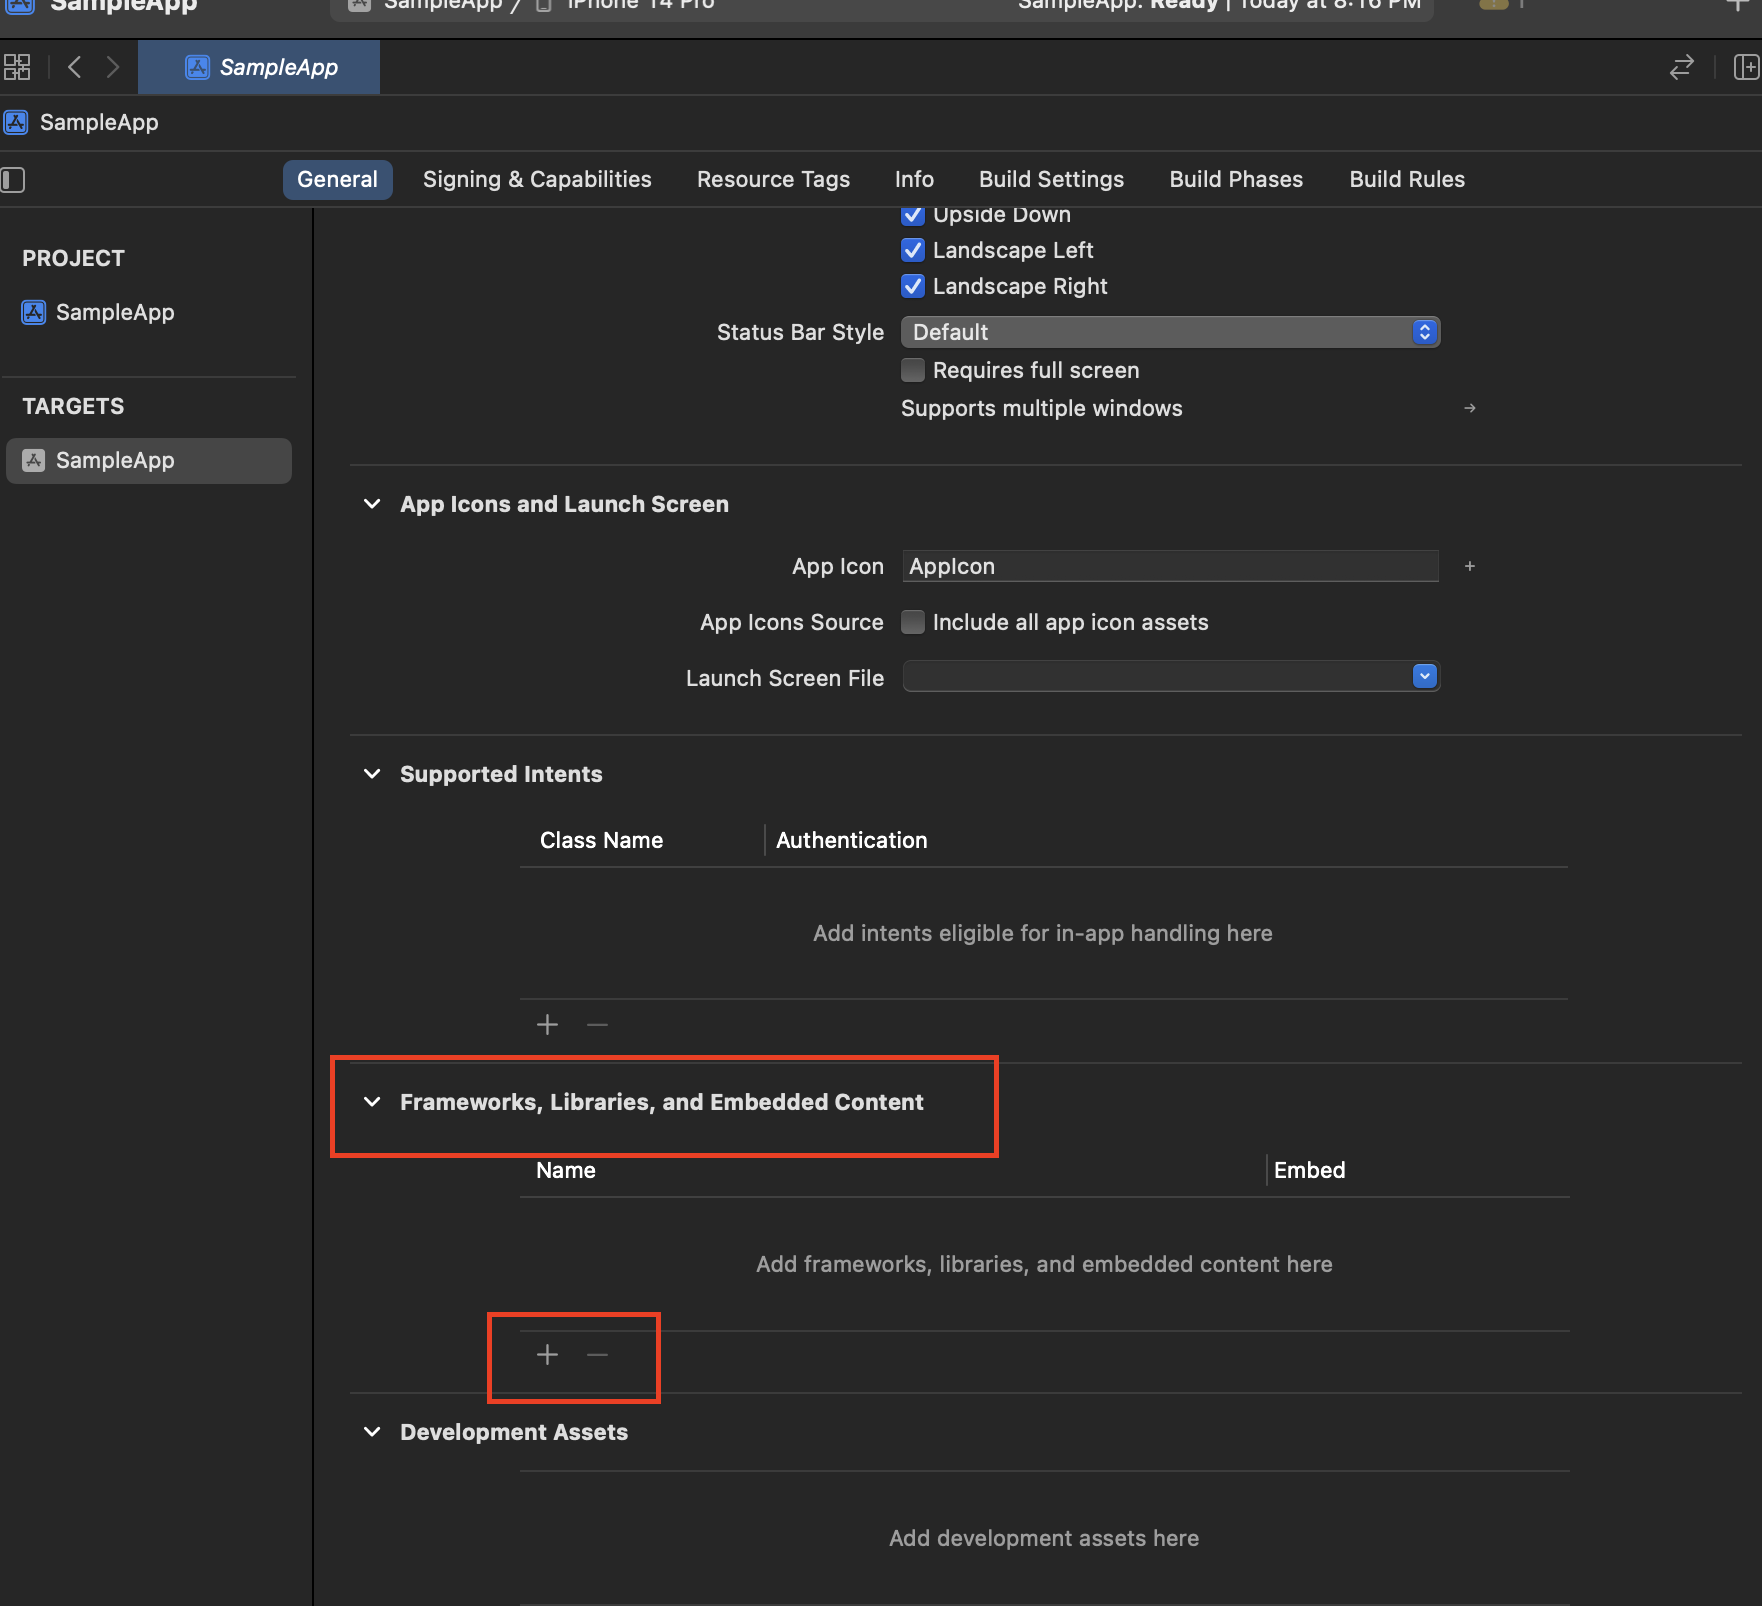Viewport: 1762px width, 1606px height.
Task: Add a new supported intent
Action: [547, 1024]
